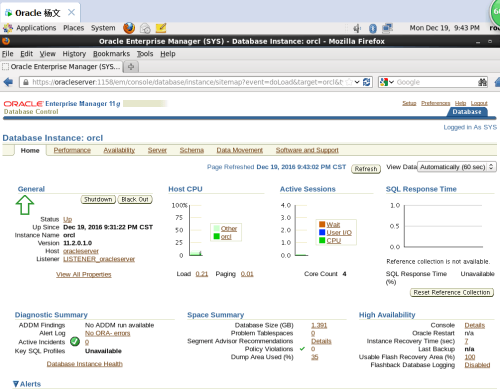Click the Flashback Logging Disabled link

[477, 365]
